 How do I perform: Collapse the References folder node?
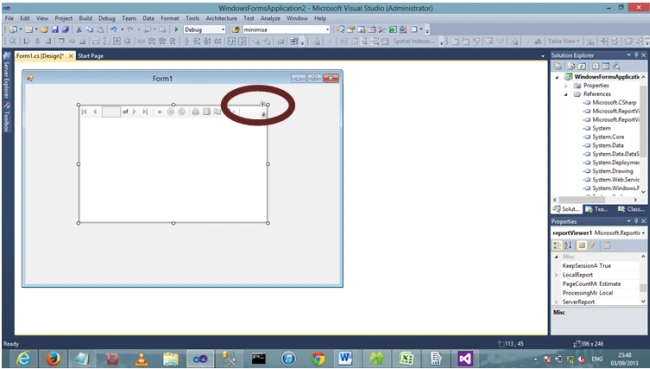[565, 95]
